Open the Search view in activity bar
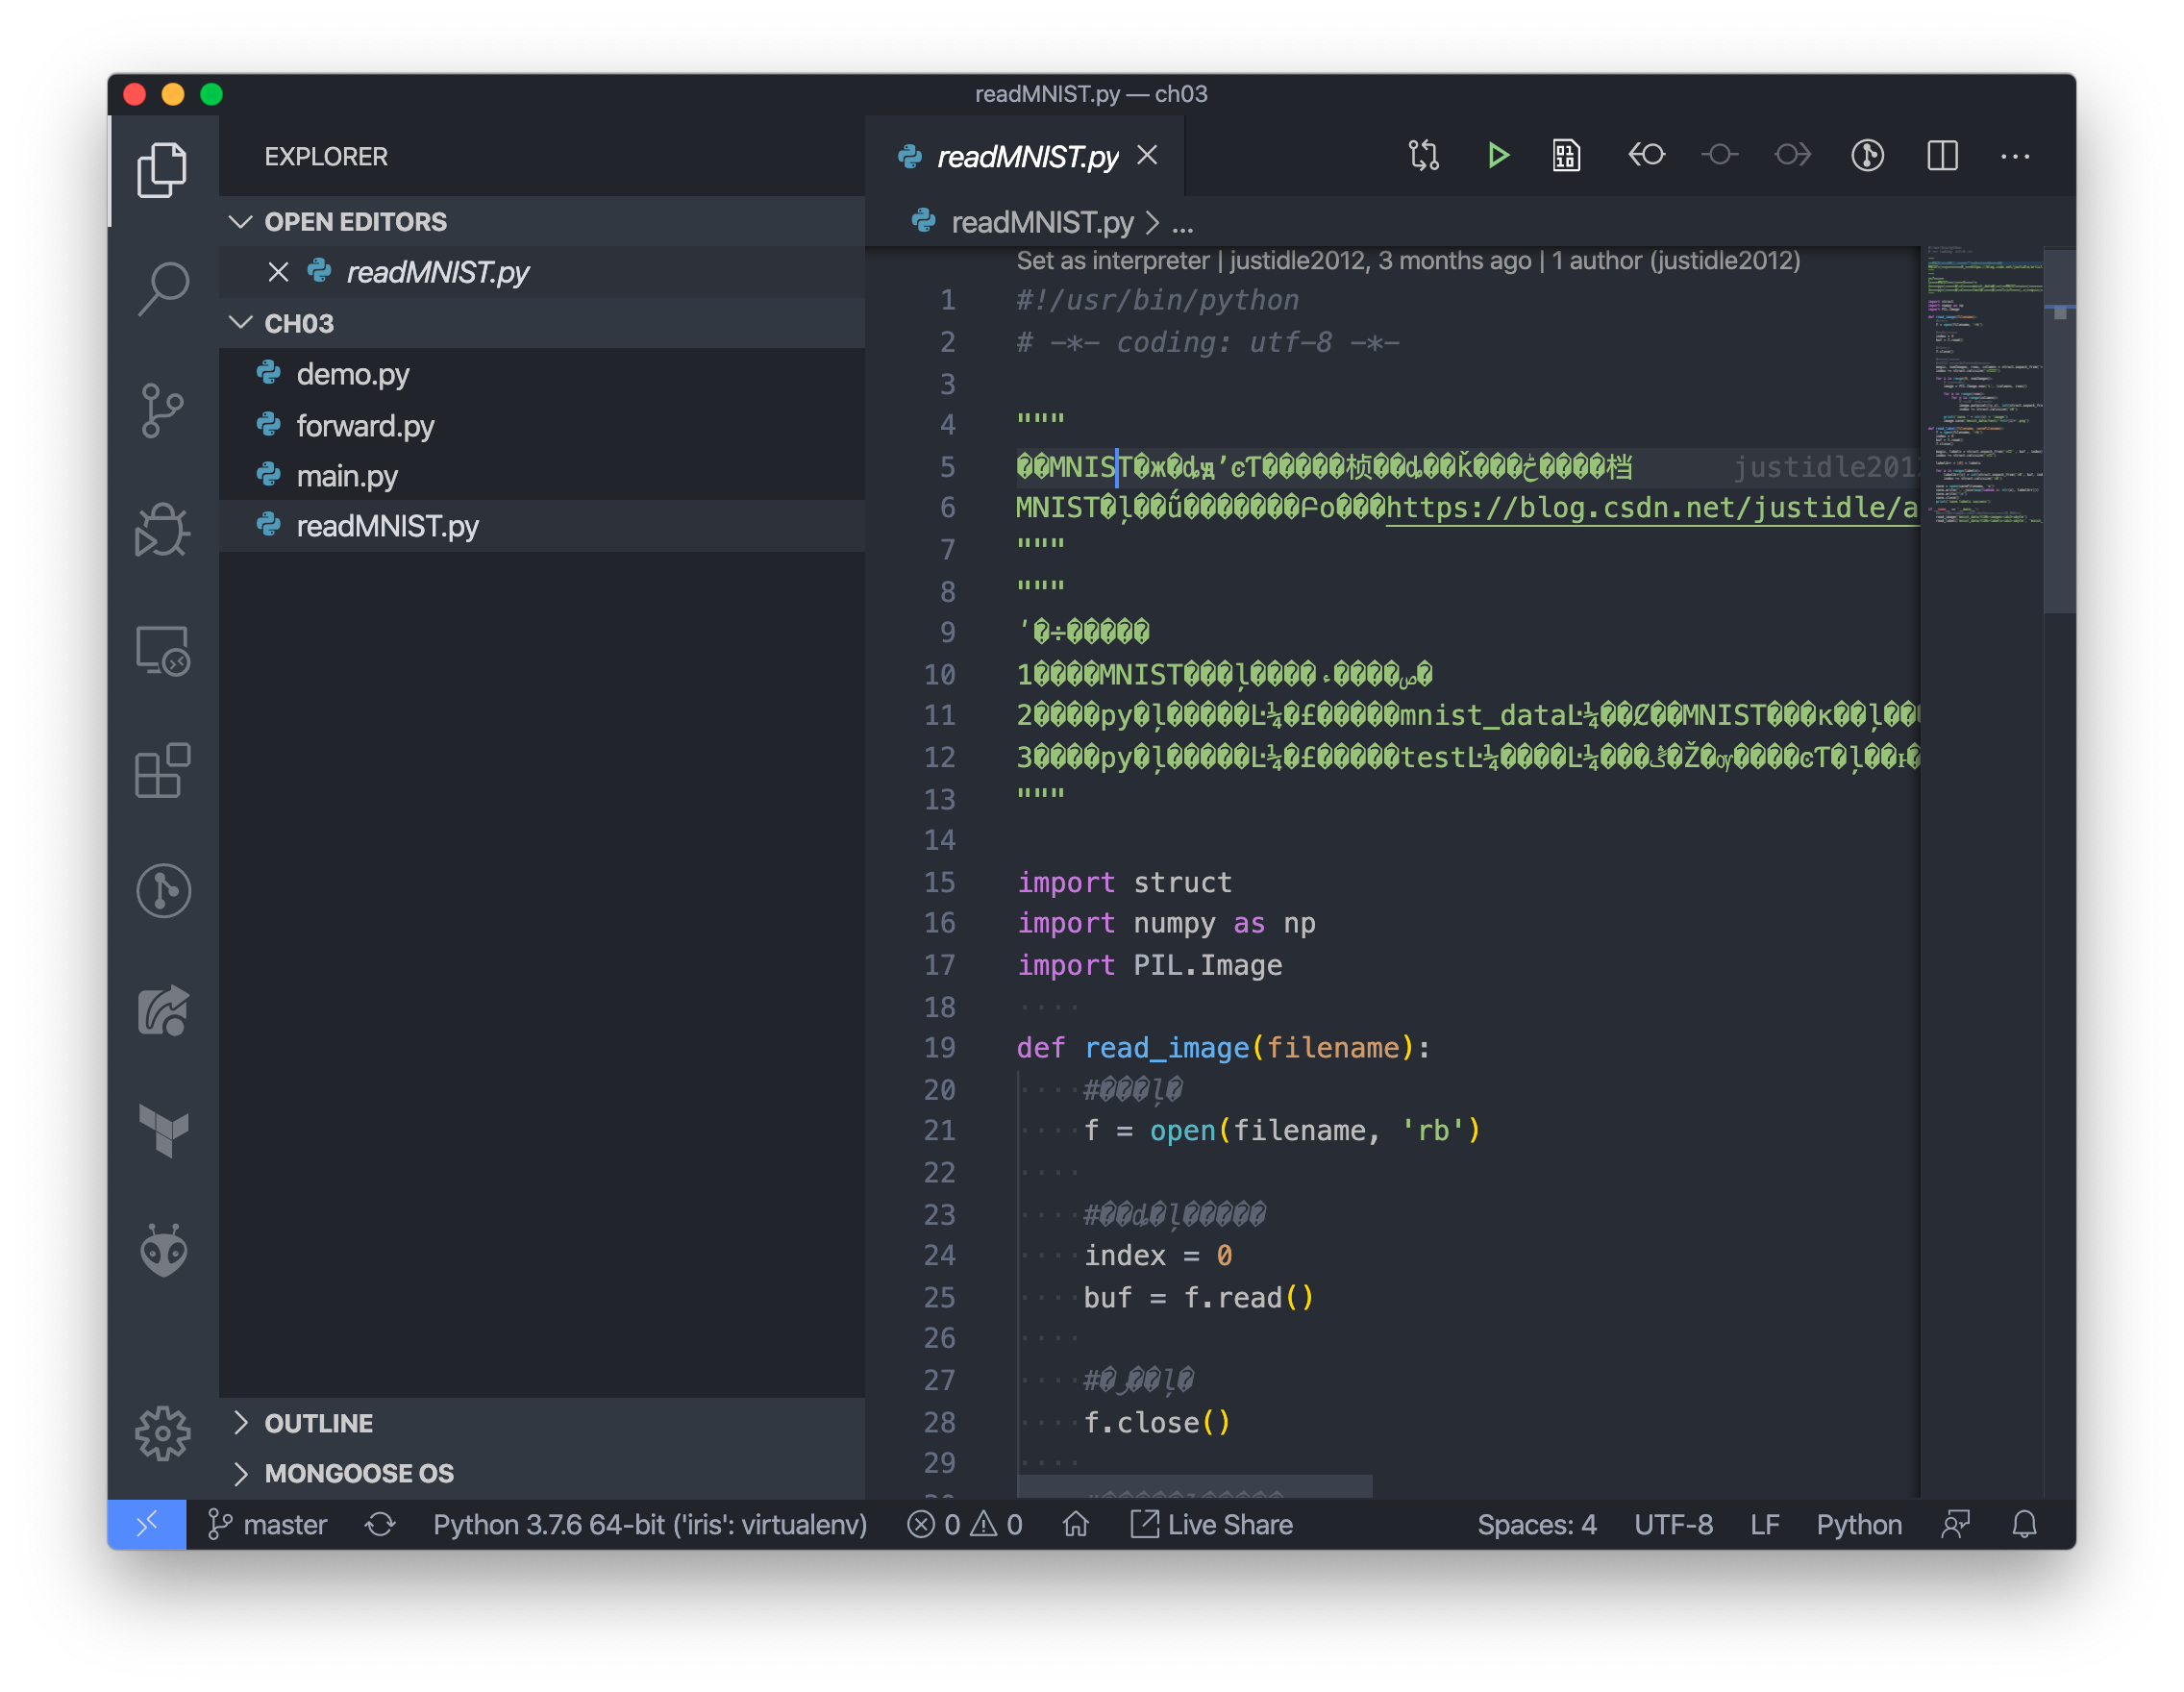 pyautogui.click(x=163, y=289)
